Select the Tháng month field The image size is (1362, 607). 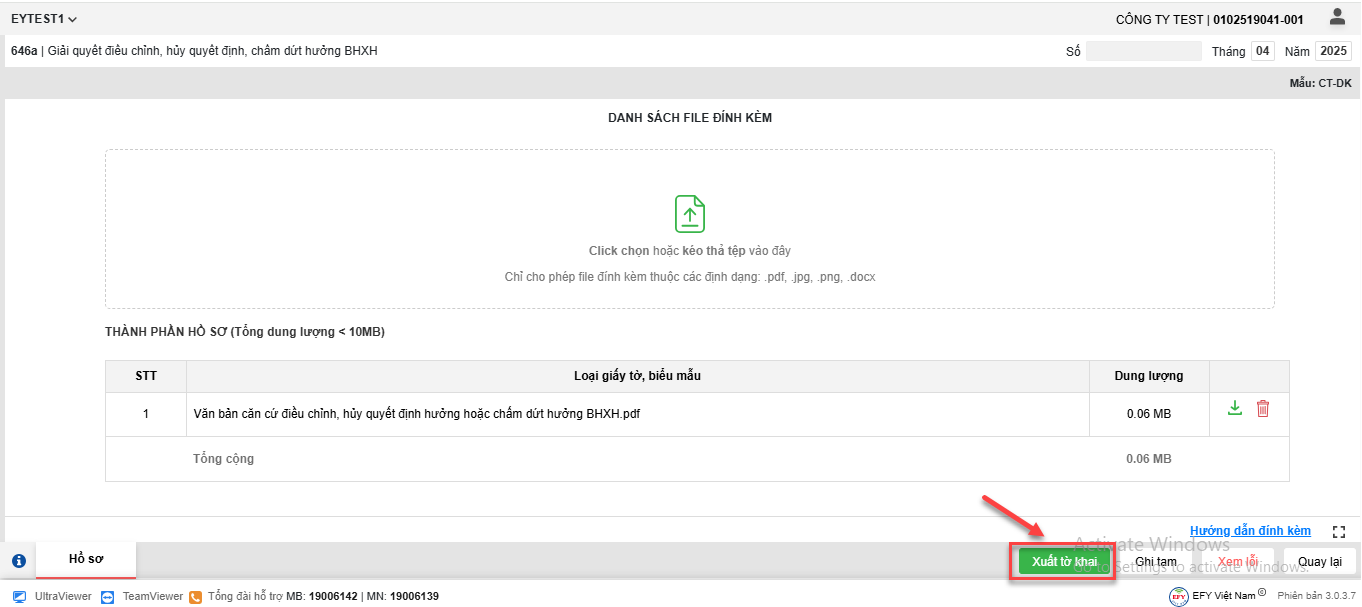pos(1263,51)
